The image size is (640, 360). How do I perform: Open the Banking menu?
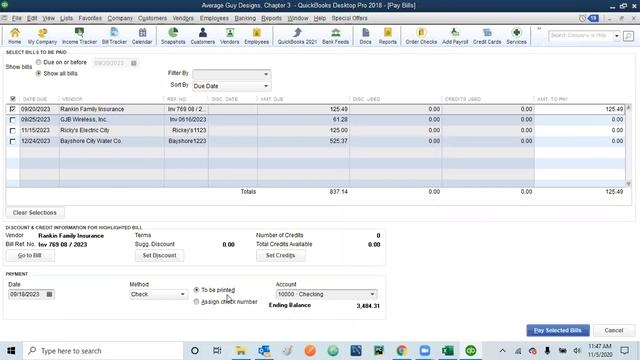point(245,18)
